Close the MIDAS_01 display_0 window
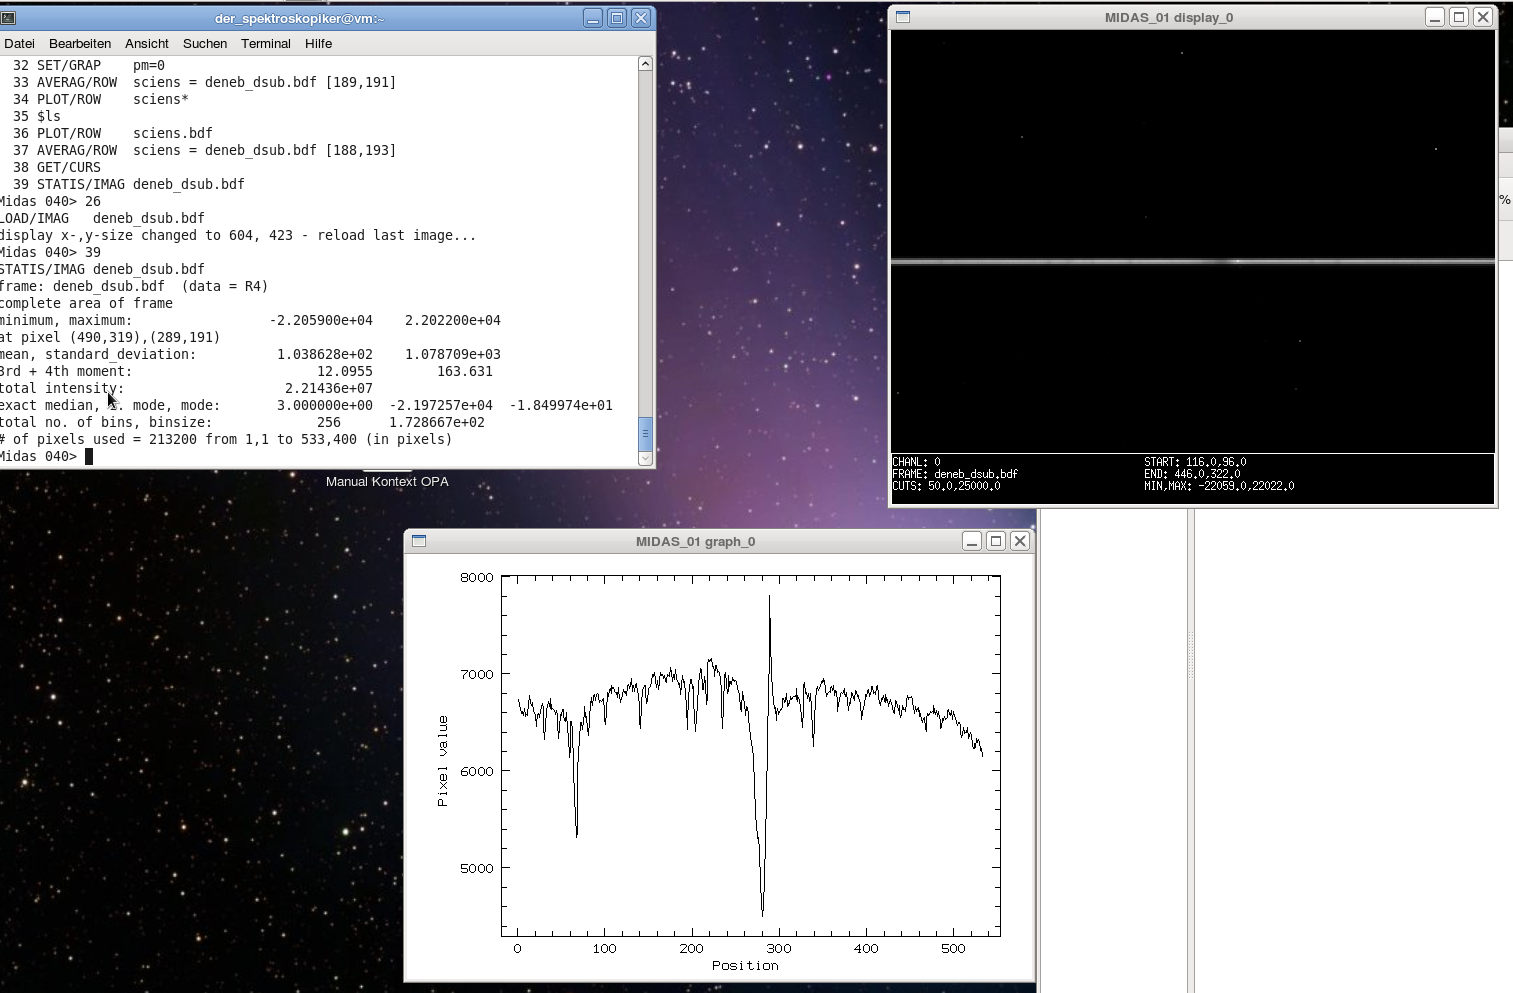 tap(1483, 17)
